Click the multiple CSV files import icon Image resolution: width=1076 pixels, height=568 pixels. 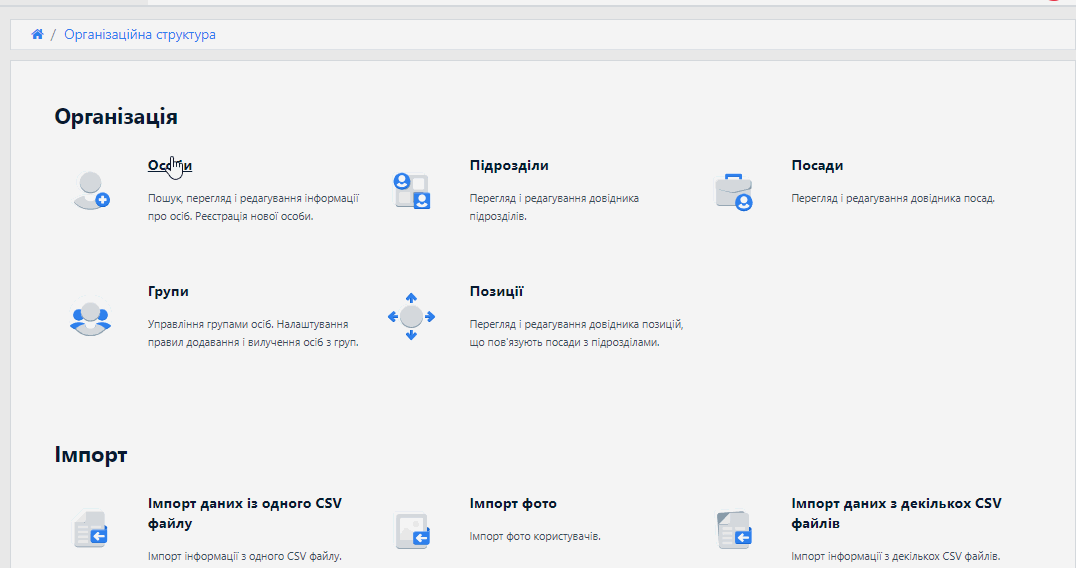(733, 529)
